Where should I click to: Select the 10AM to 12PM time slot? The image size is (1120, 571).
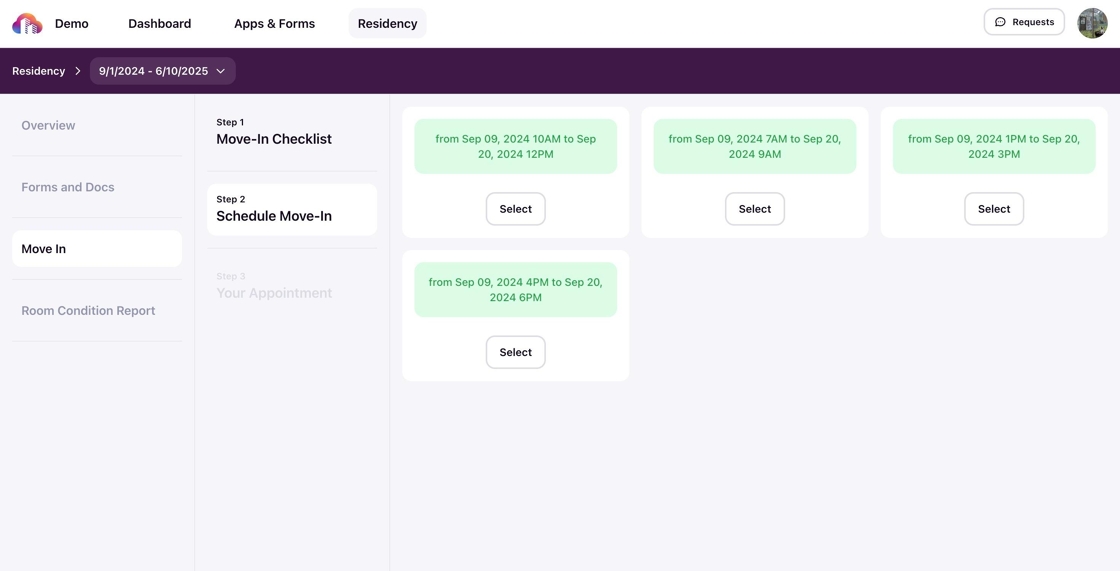[x=515, y=209]
